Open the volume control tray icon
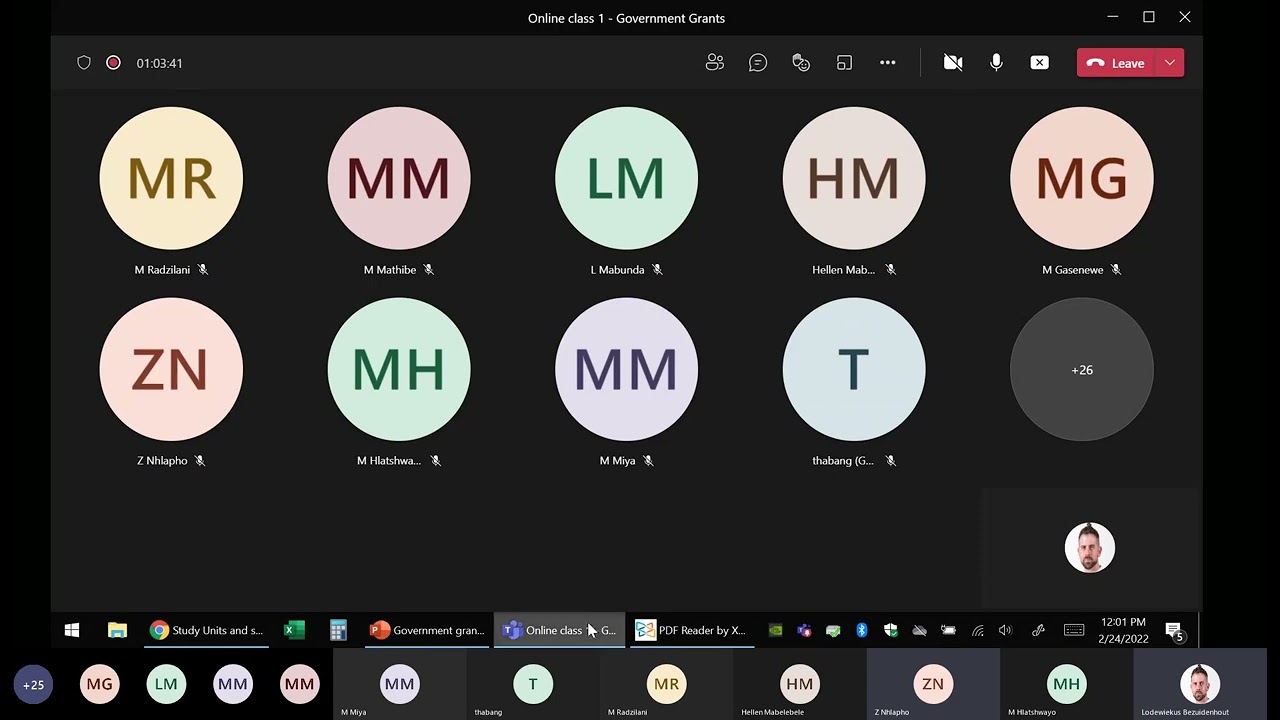Screen dimensions: 1280x720 tap(1005, 630)
